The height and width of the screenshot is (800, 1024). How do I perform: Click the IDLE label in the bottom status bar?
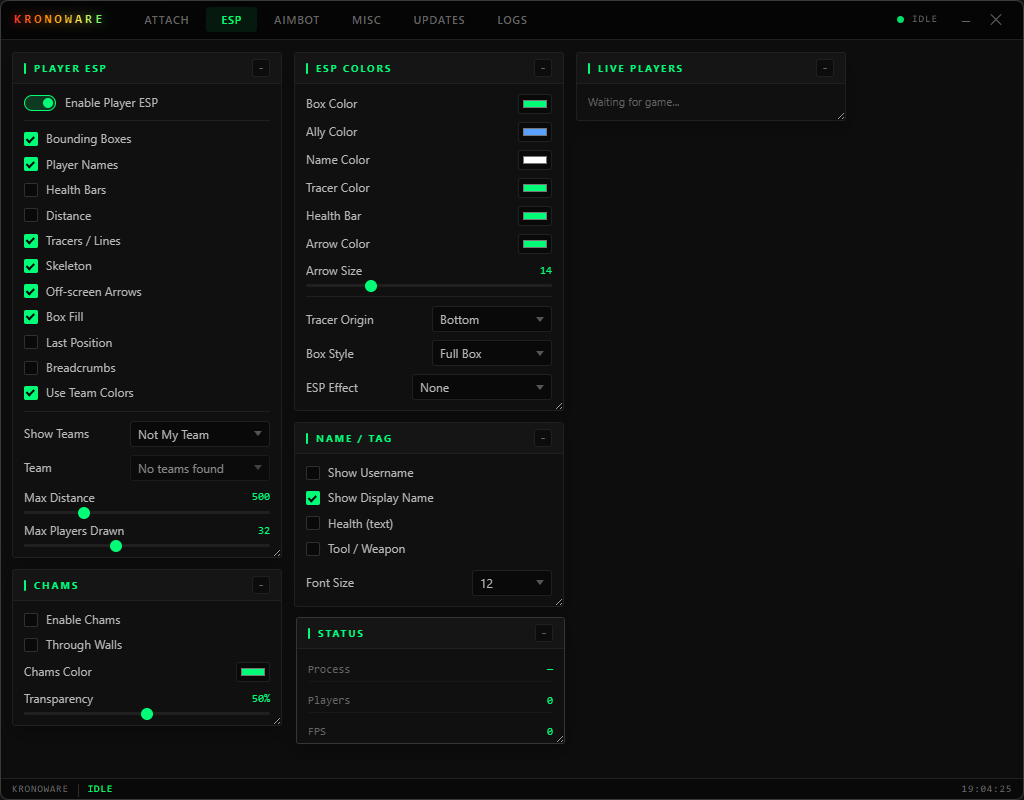coord(100,789)
